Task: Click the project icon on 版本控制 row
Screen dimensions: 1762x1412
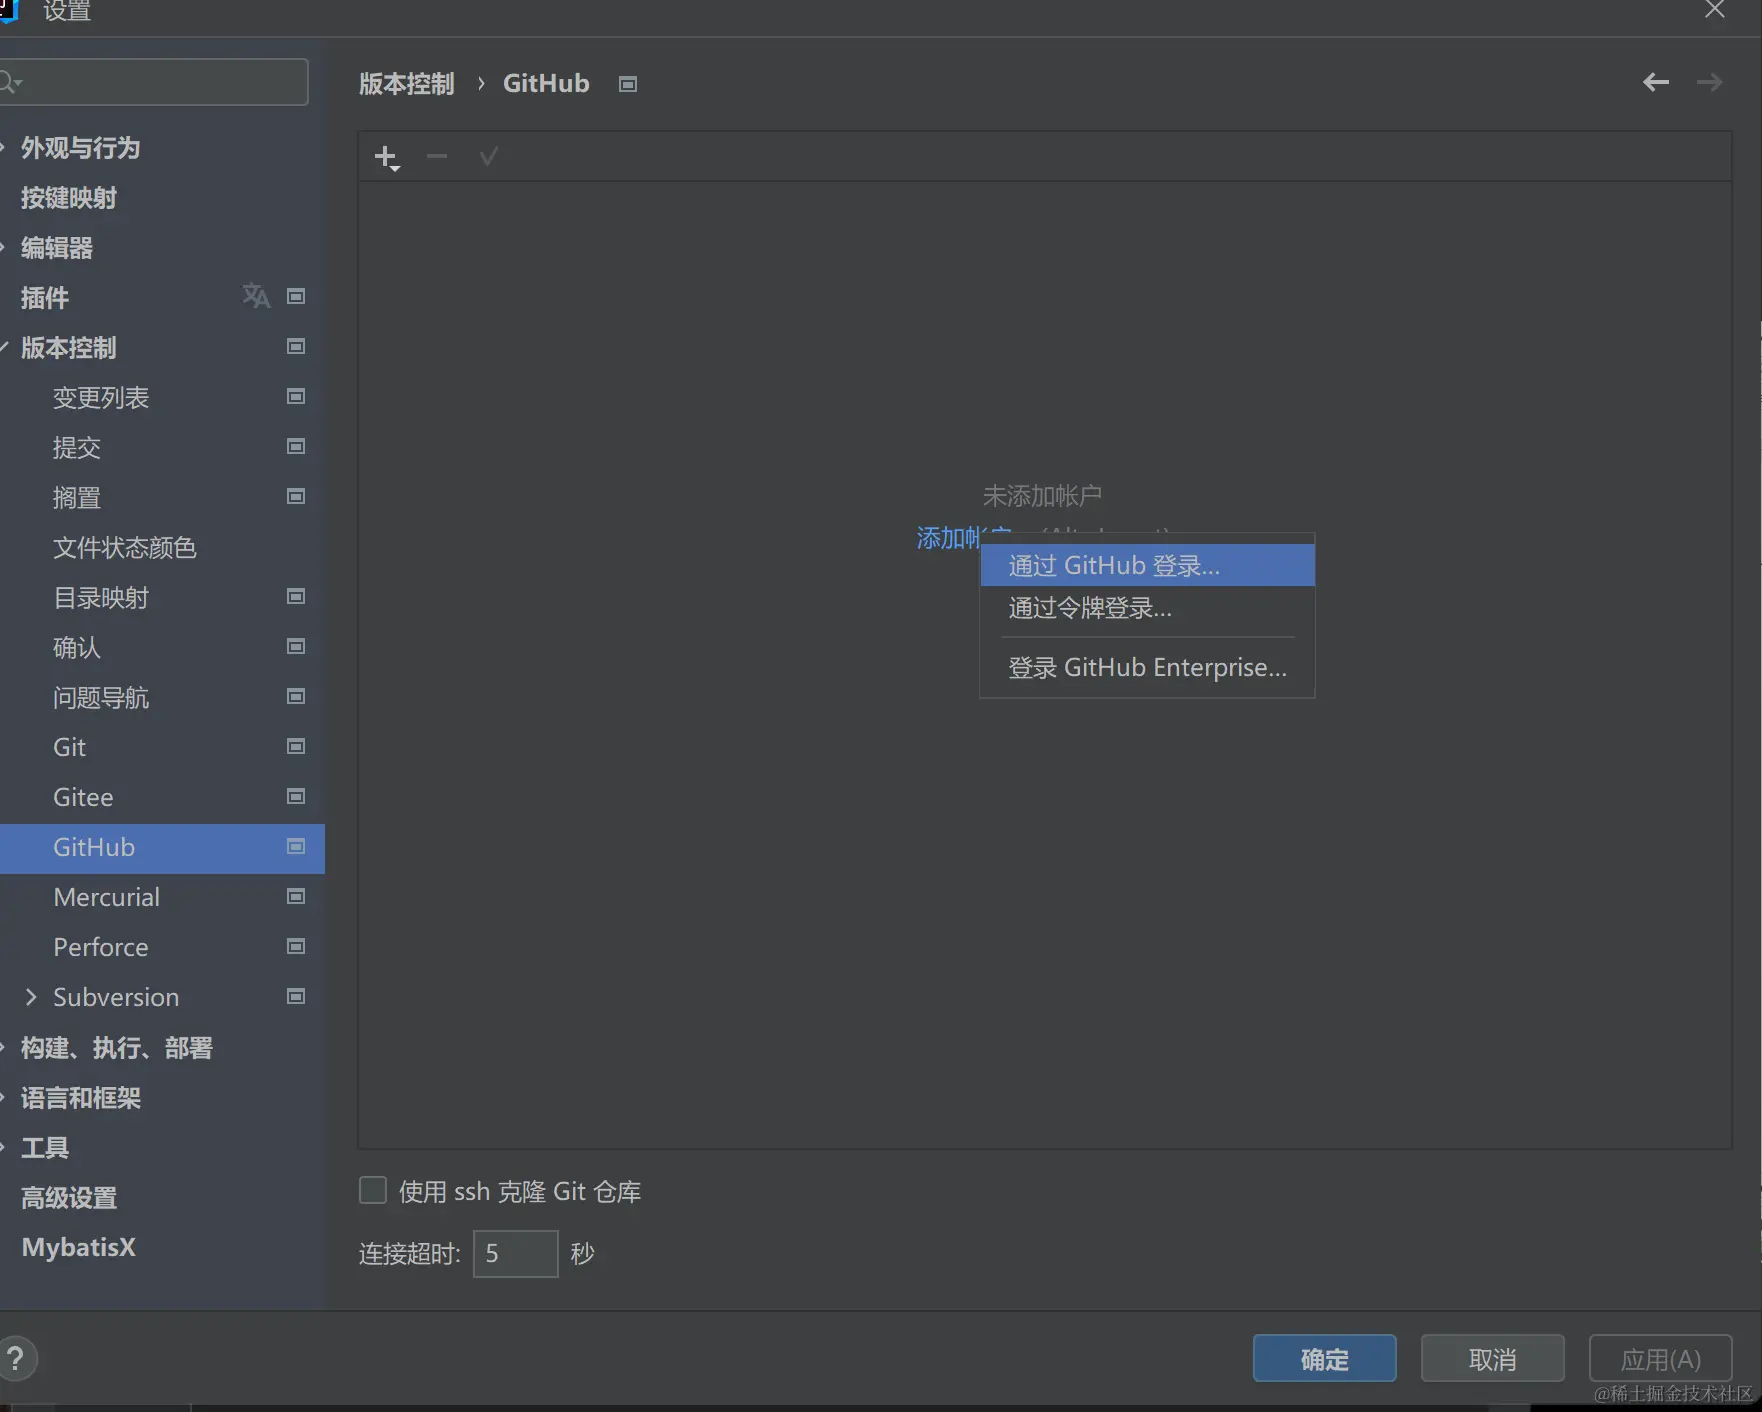Action: click(296, 346)
